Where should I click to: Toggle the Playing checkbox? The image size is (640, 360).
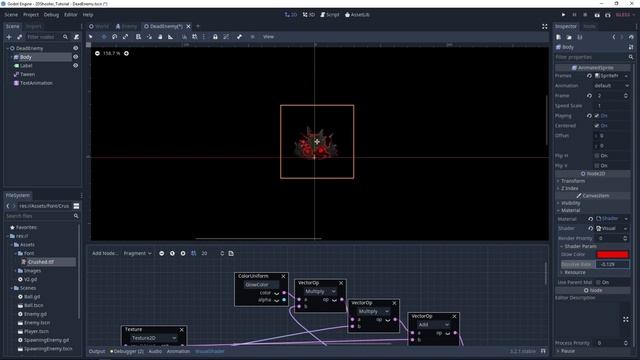(x=597, y=116)
